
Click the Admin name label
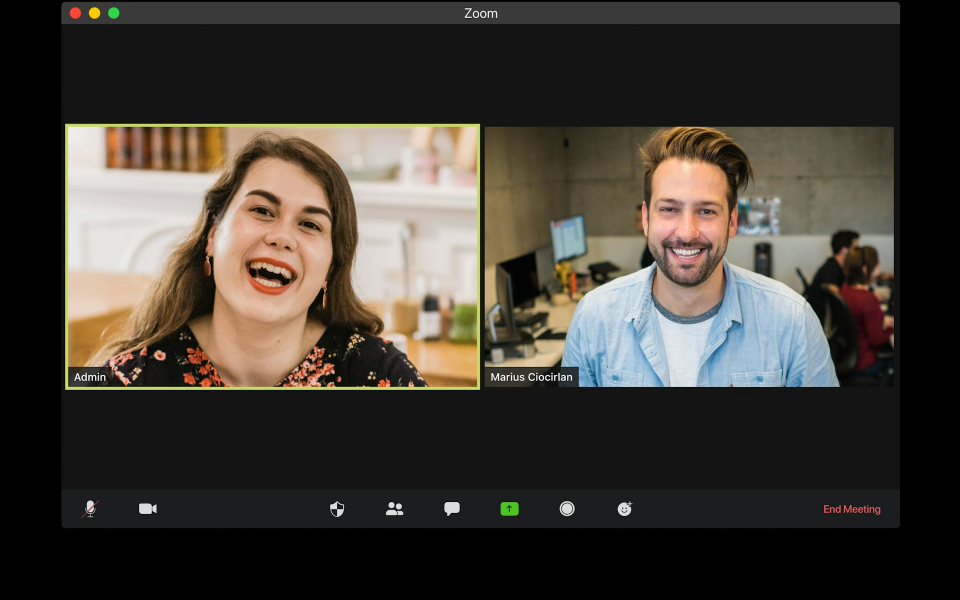click(x=90, y=377)
